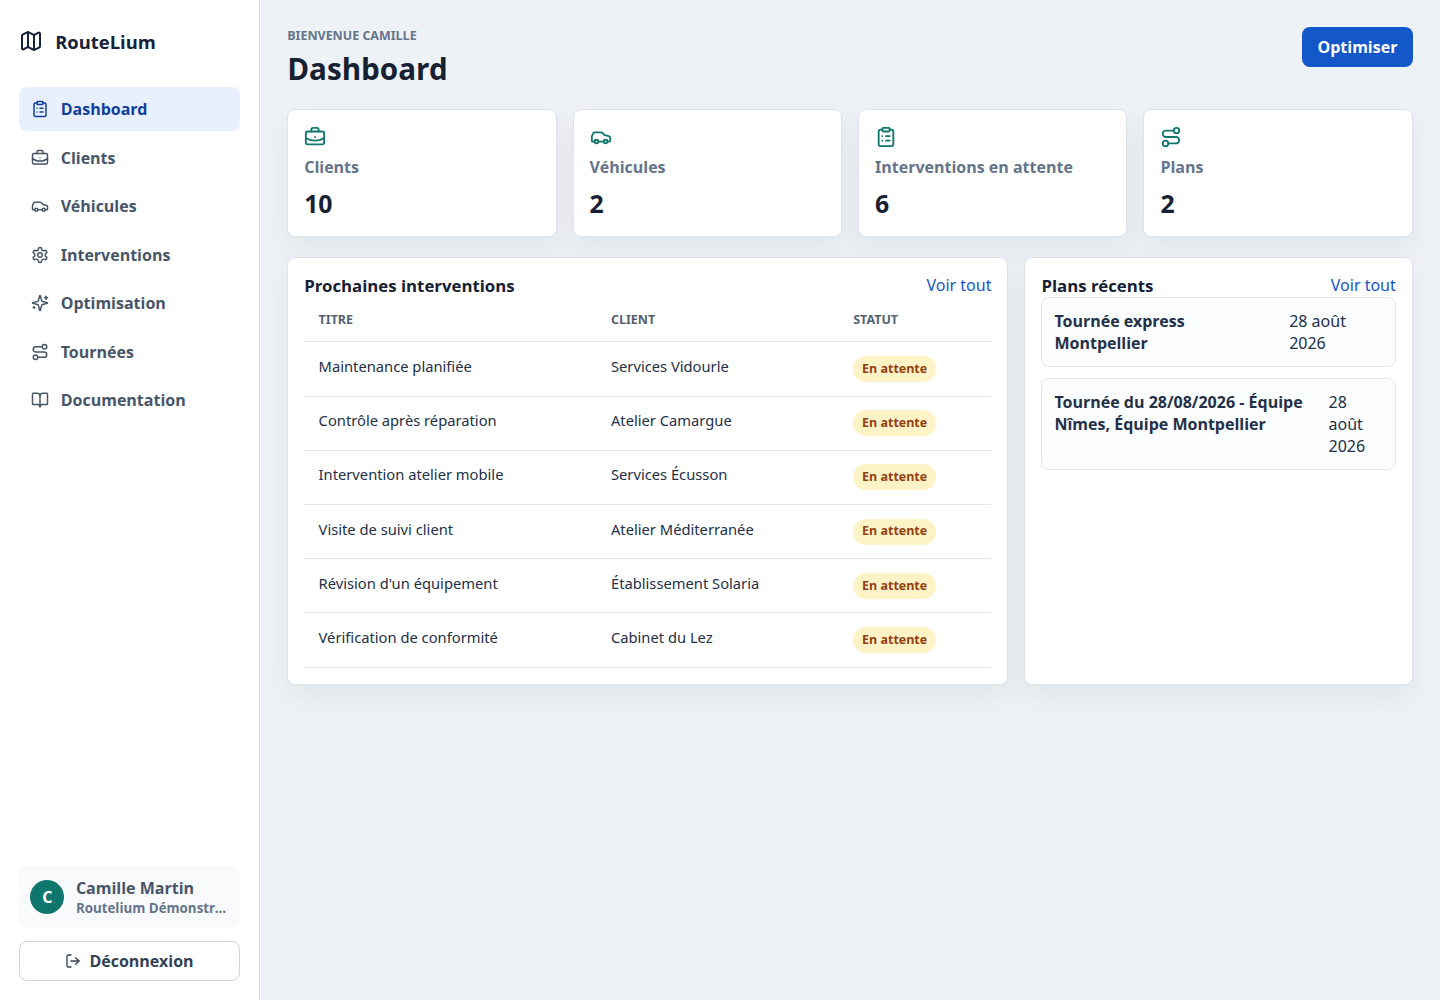Open Voir tout for Plans récents
Screen dimensions: 1440x1000
click(1362, 285)
